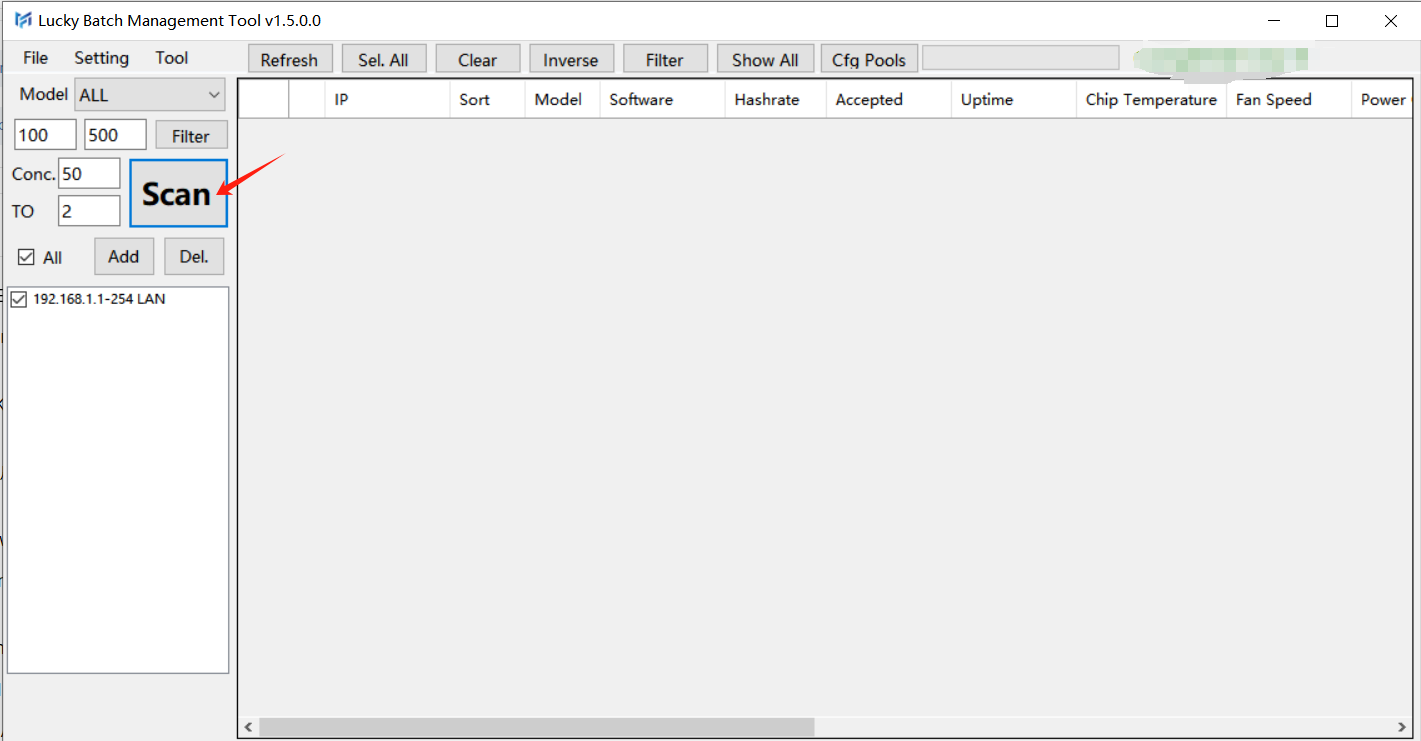The height and width of the screenshot is (741, 1421).
Task: Click the Conc. input field
Action: [x=89, y=174]
